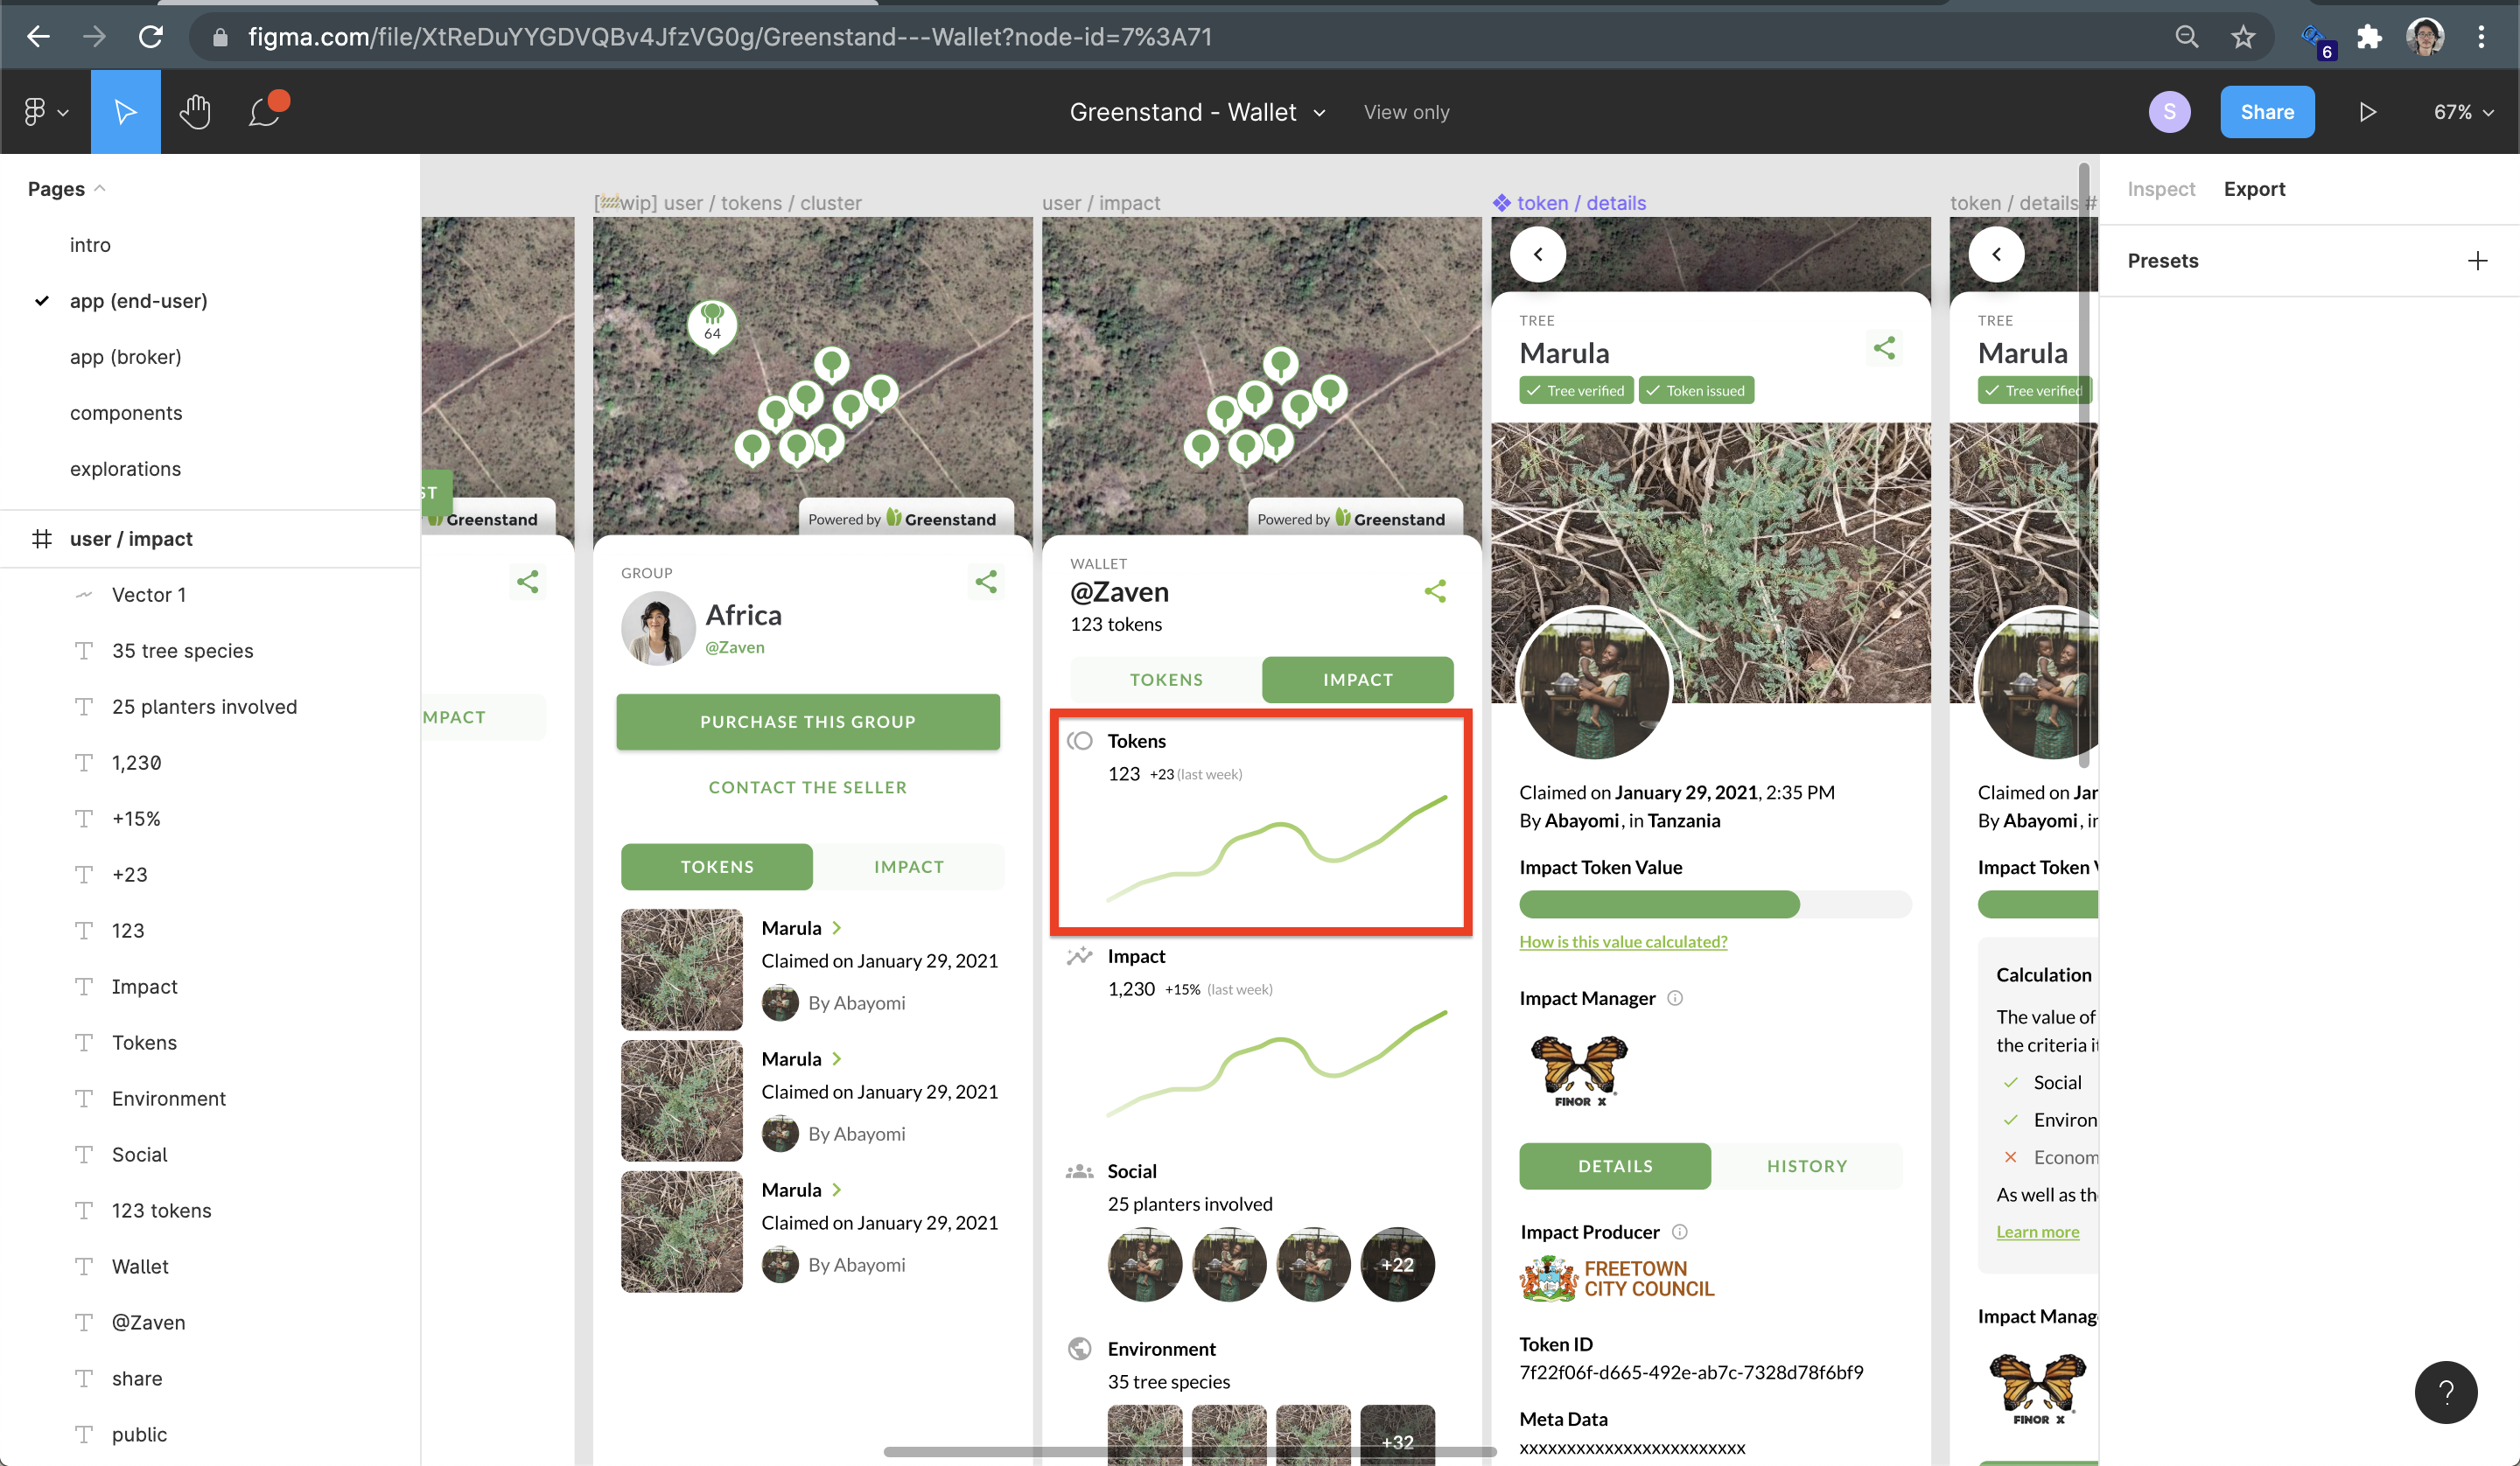Click the present play icon

click(x=2367, y=112)
